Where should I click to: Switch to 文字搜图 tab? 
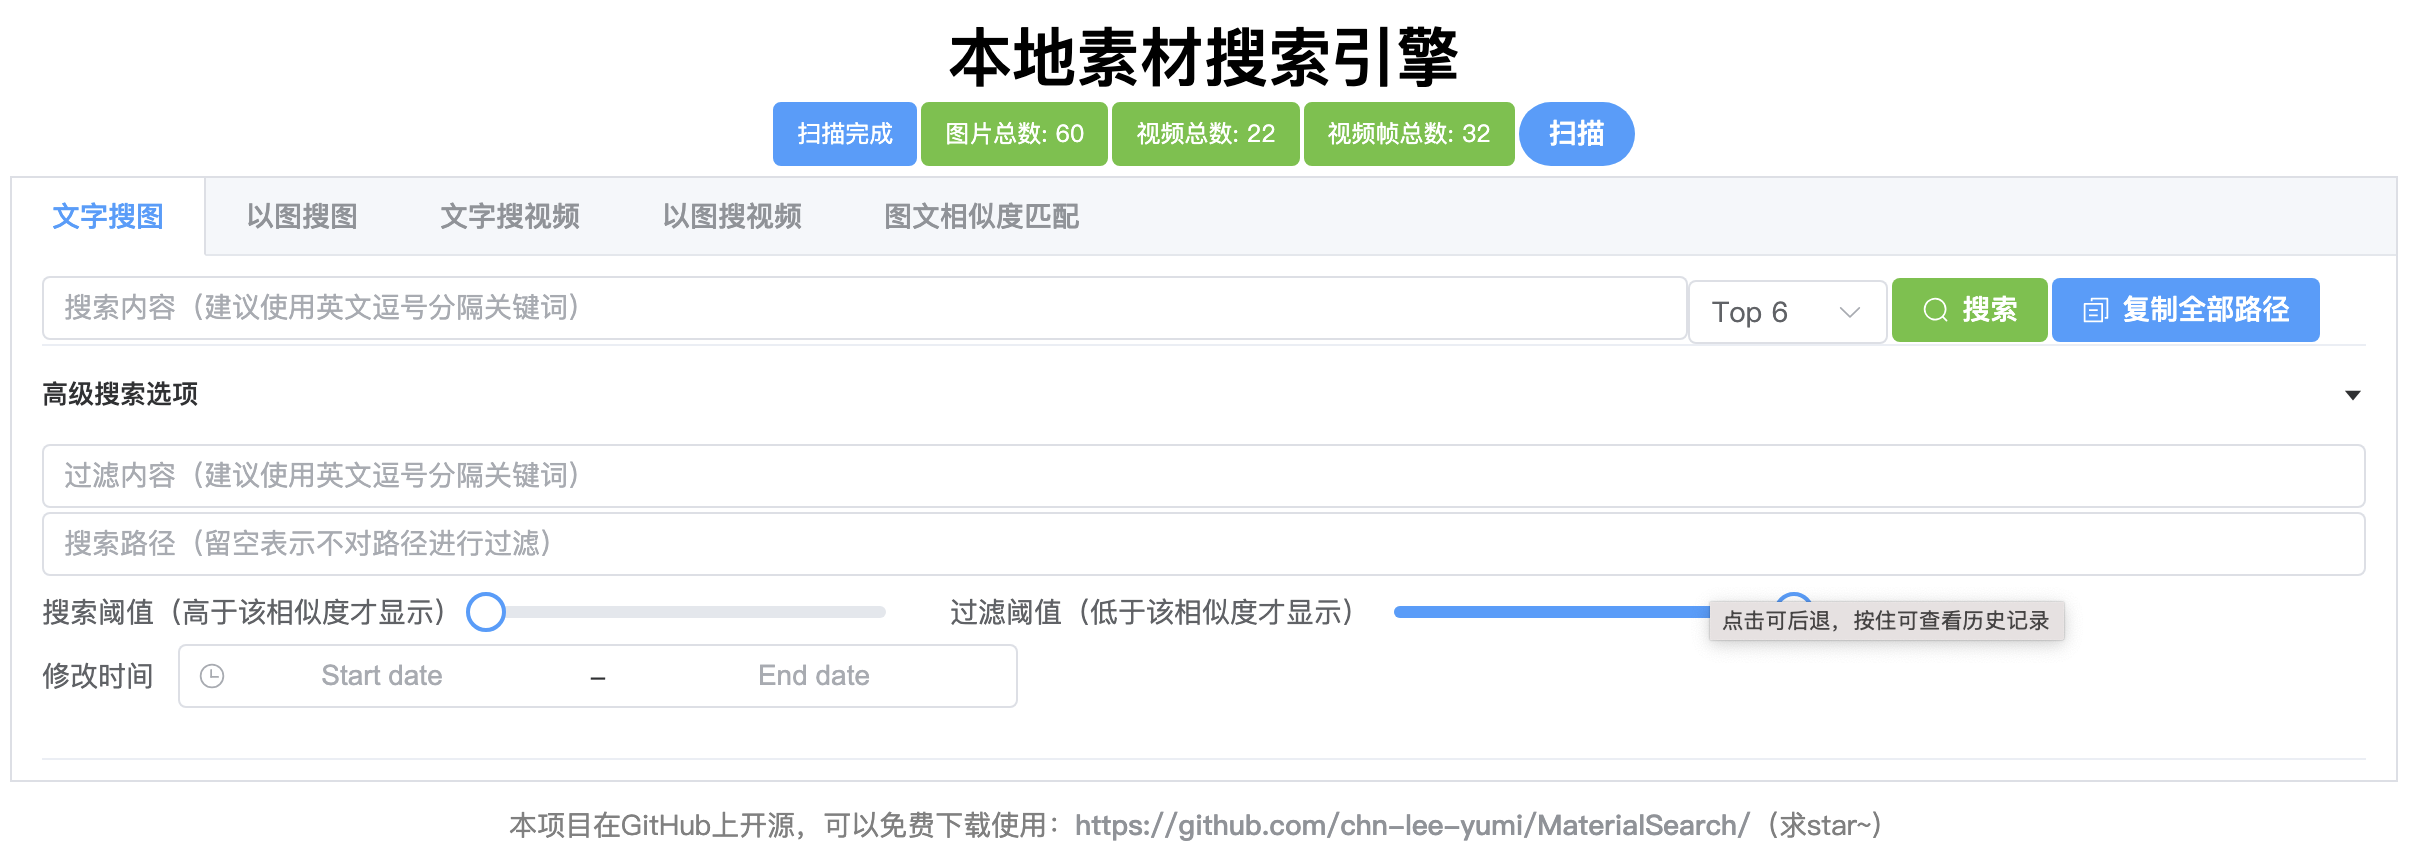pyautogui.click(x=108, y=216)
